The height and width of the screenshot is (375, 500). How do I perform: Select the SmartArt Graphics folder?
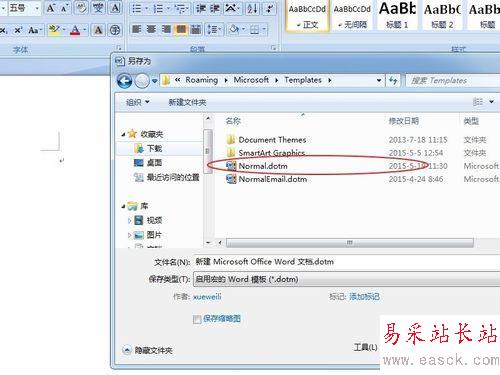point(272,153)
